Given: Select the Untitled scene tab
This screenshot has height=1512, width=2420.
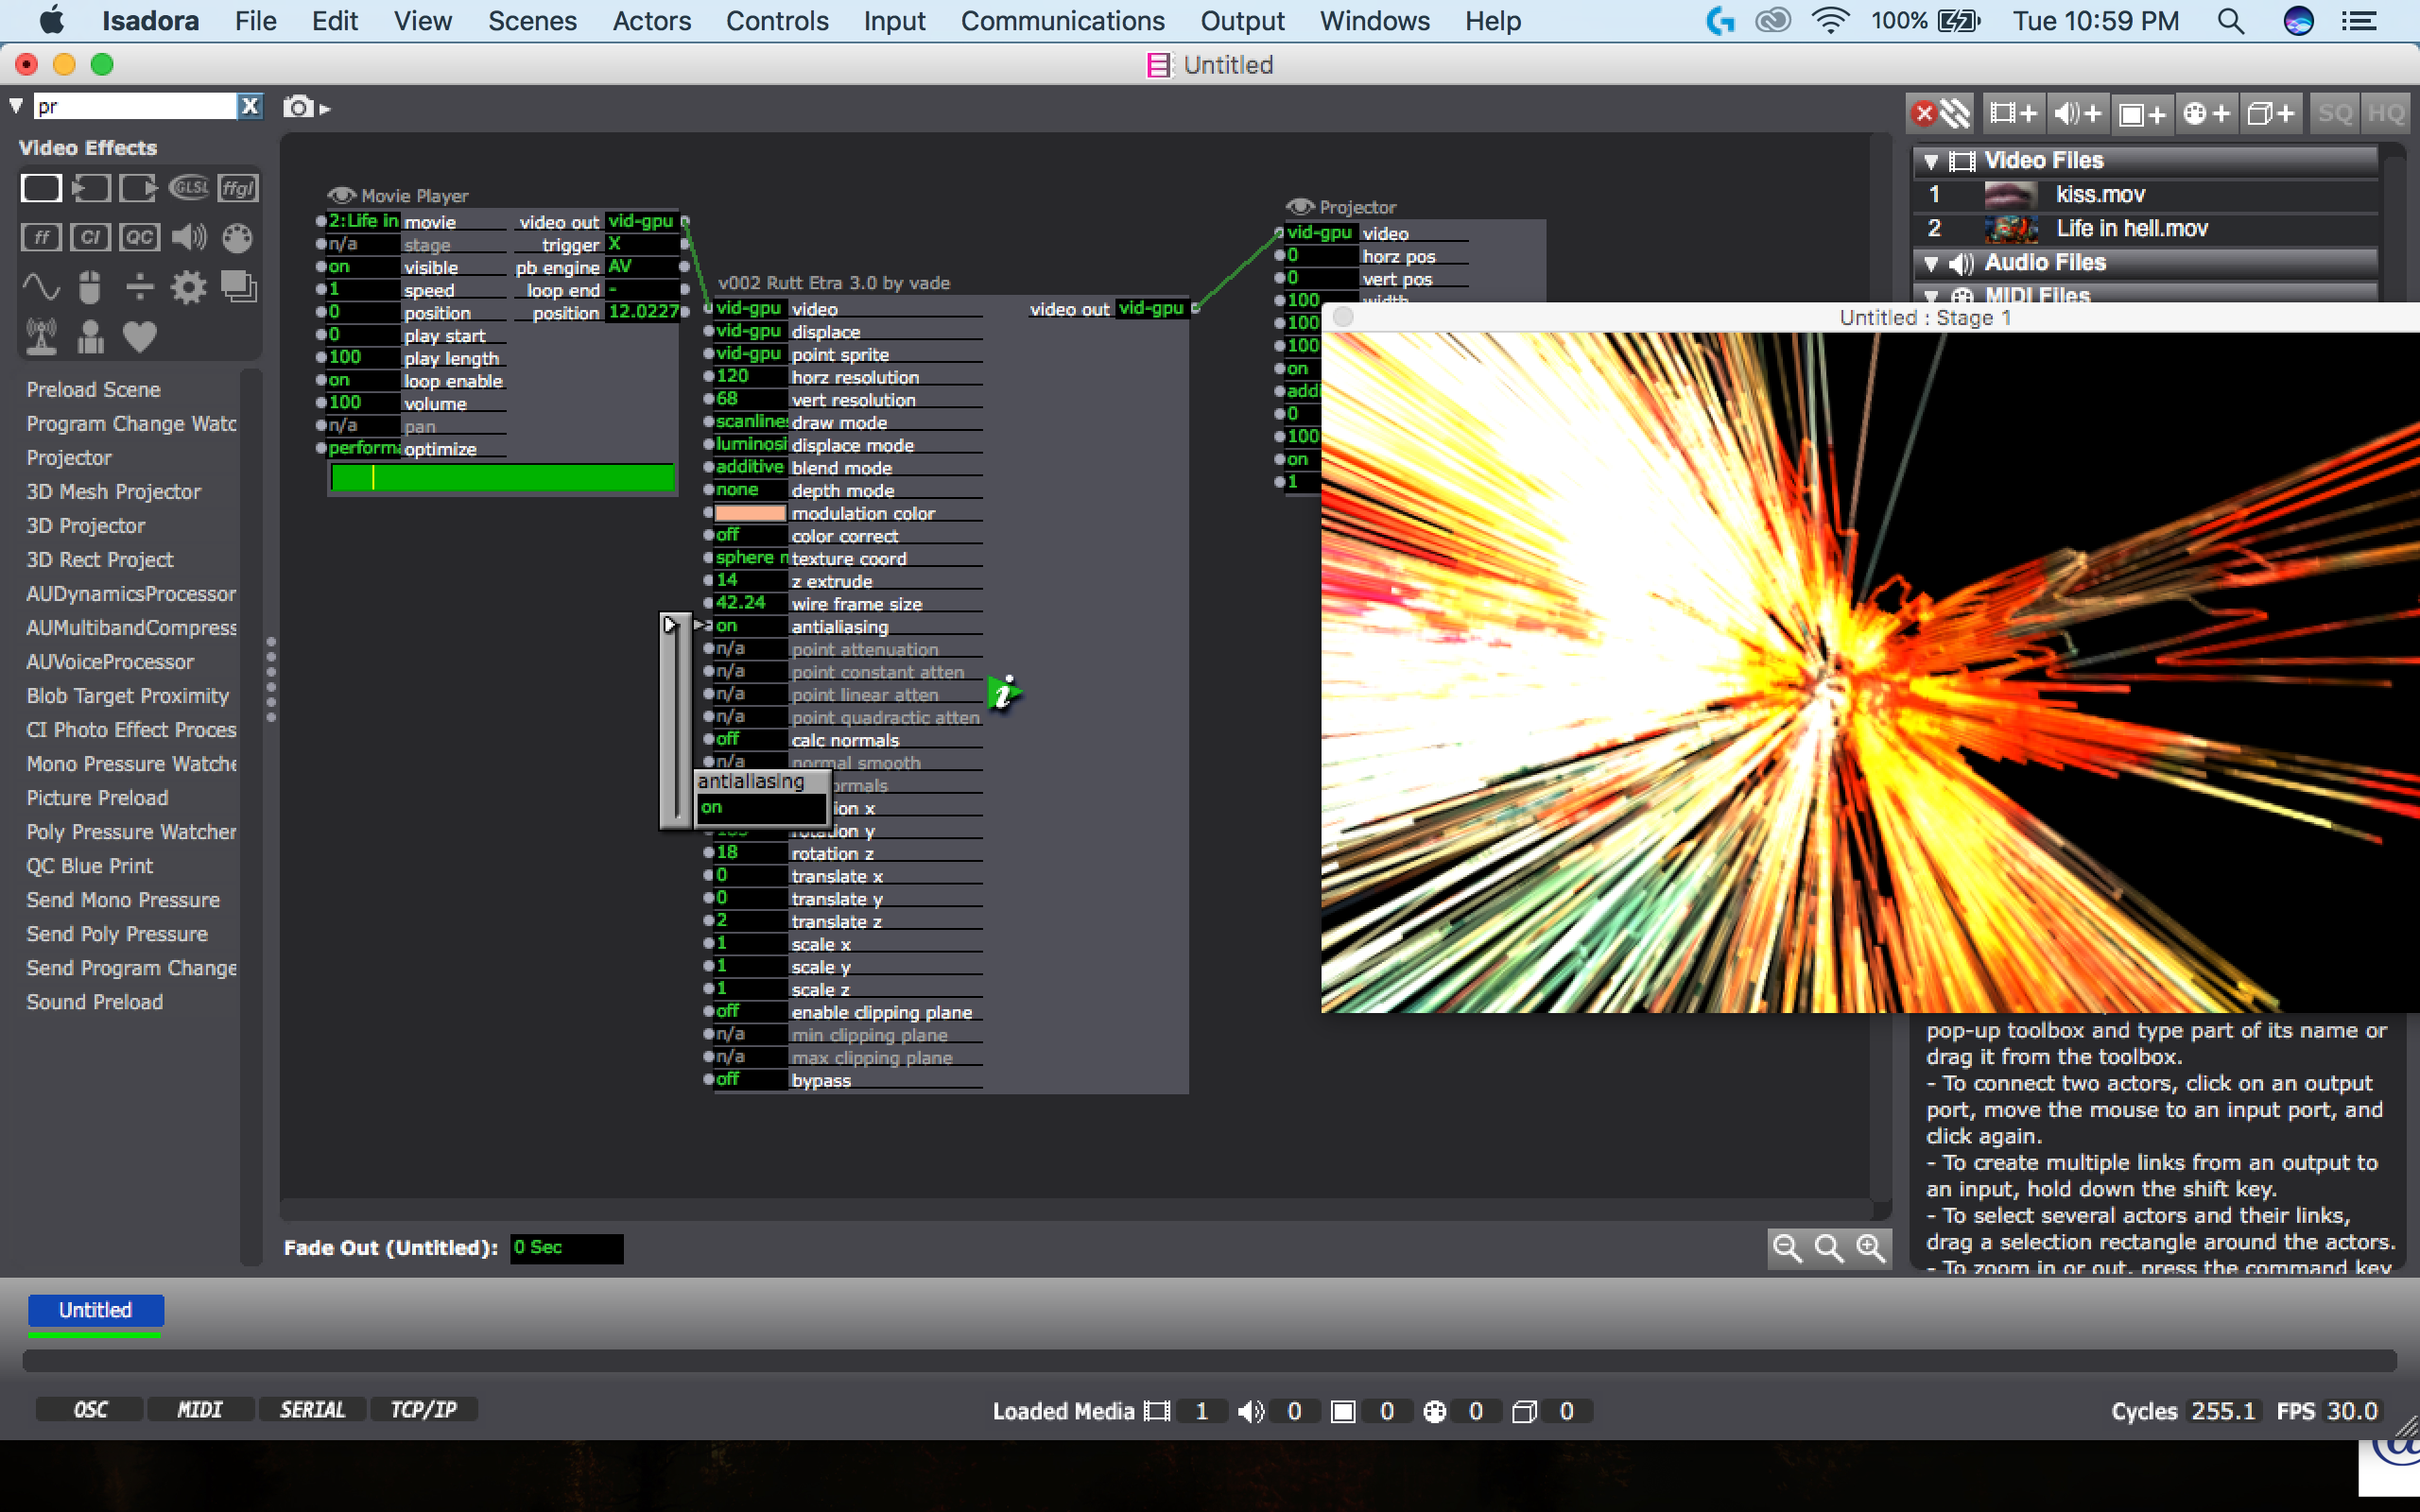Looking at the screenshot, I should click(95, 1310).
